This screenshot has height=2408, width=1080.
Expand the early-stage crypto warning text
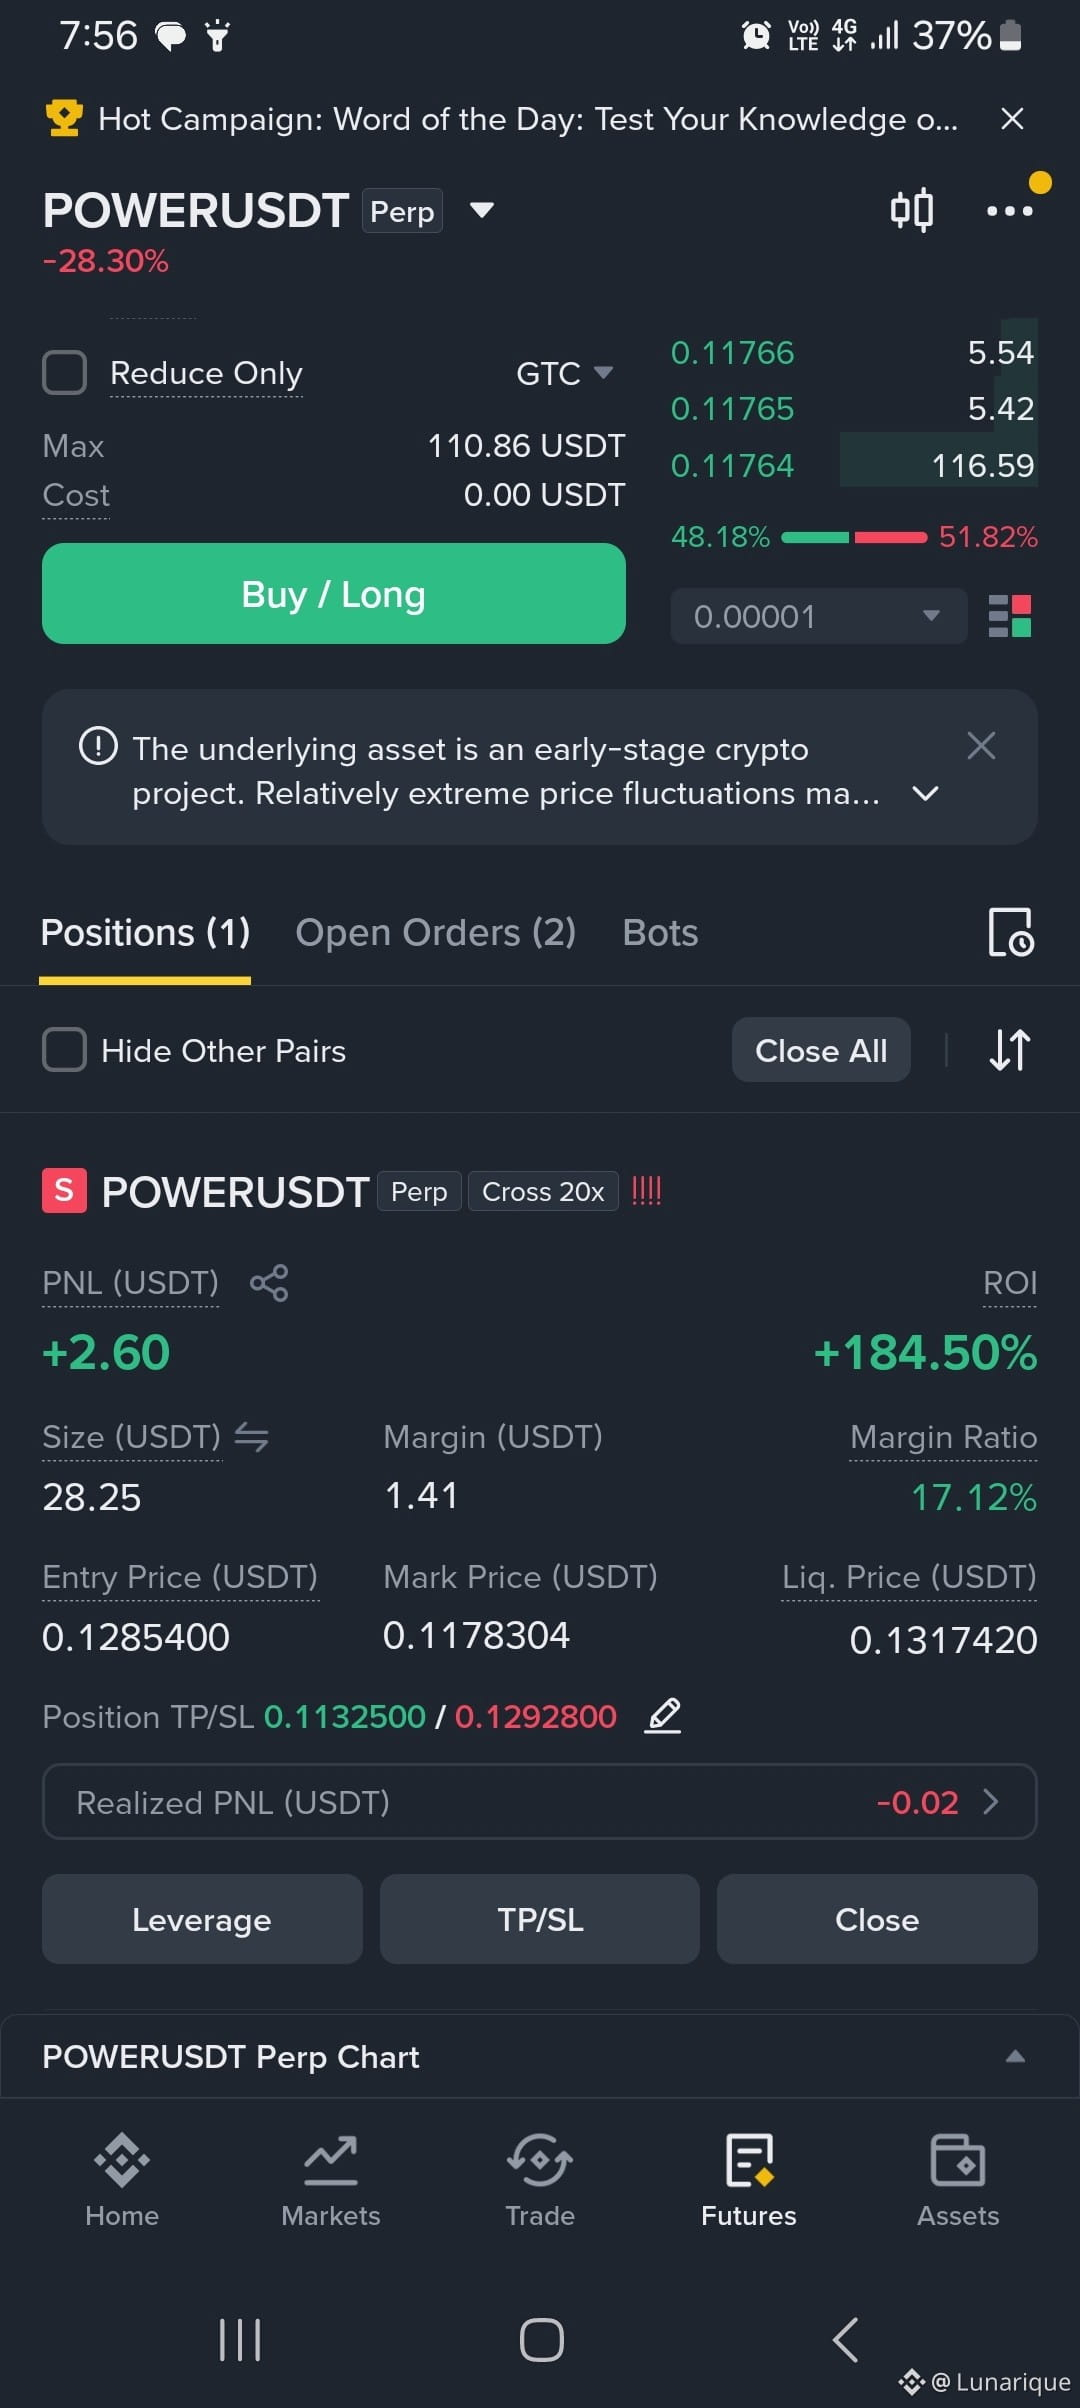tap(926, 793)
